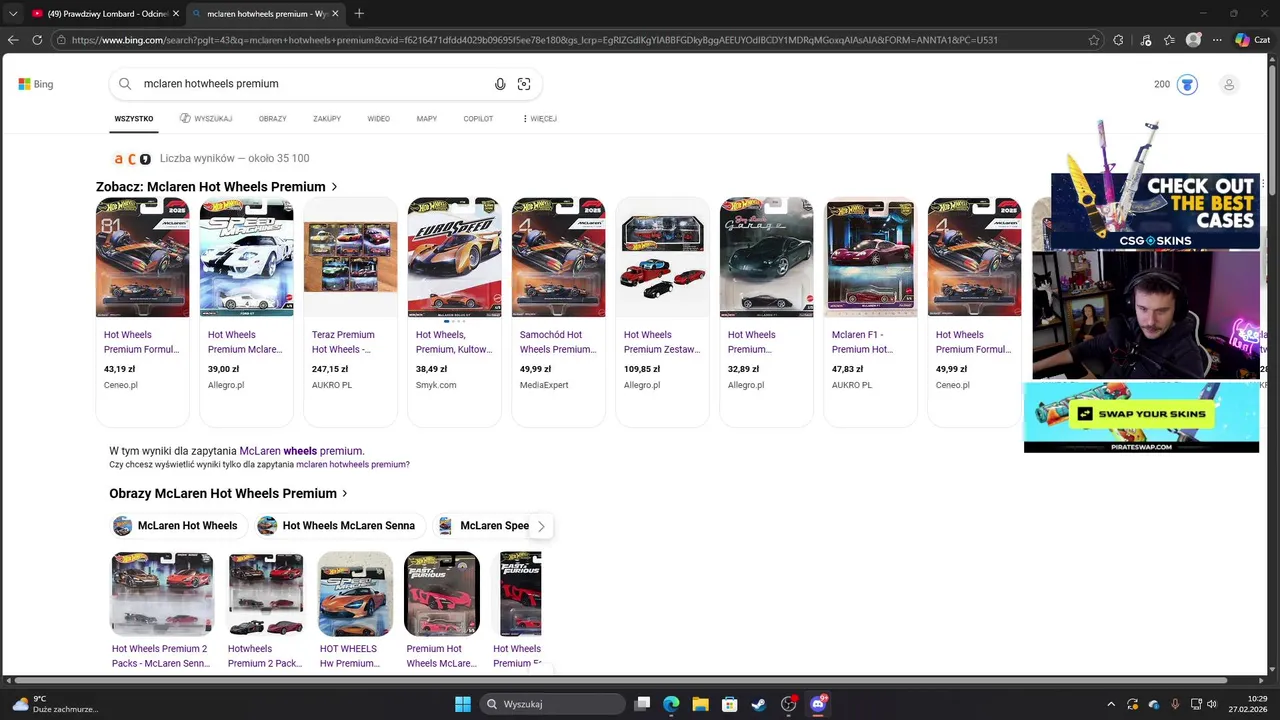Viewport: 1280px width, 720px height.
Task: Close the Prawdziwy Lombard YouTube tab
Action: [x=176, y=14]
